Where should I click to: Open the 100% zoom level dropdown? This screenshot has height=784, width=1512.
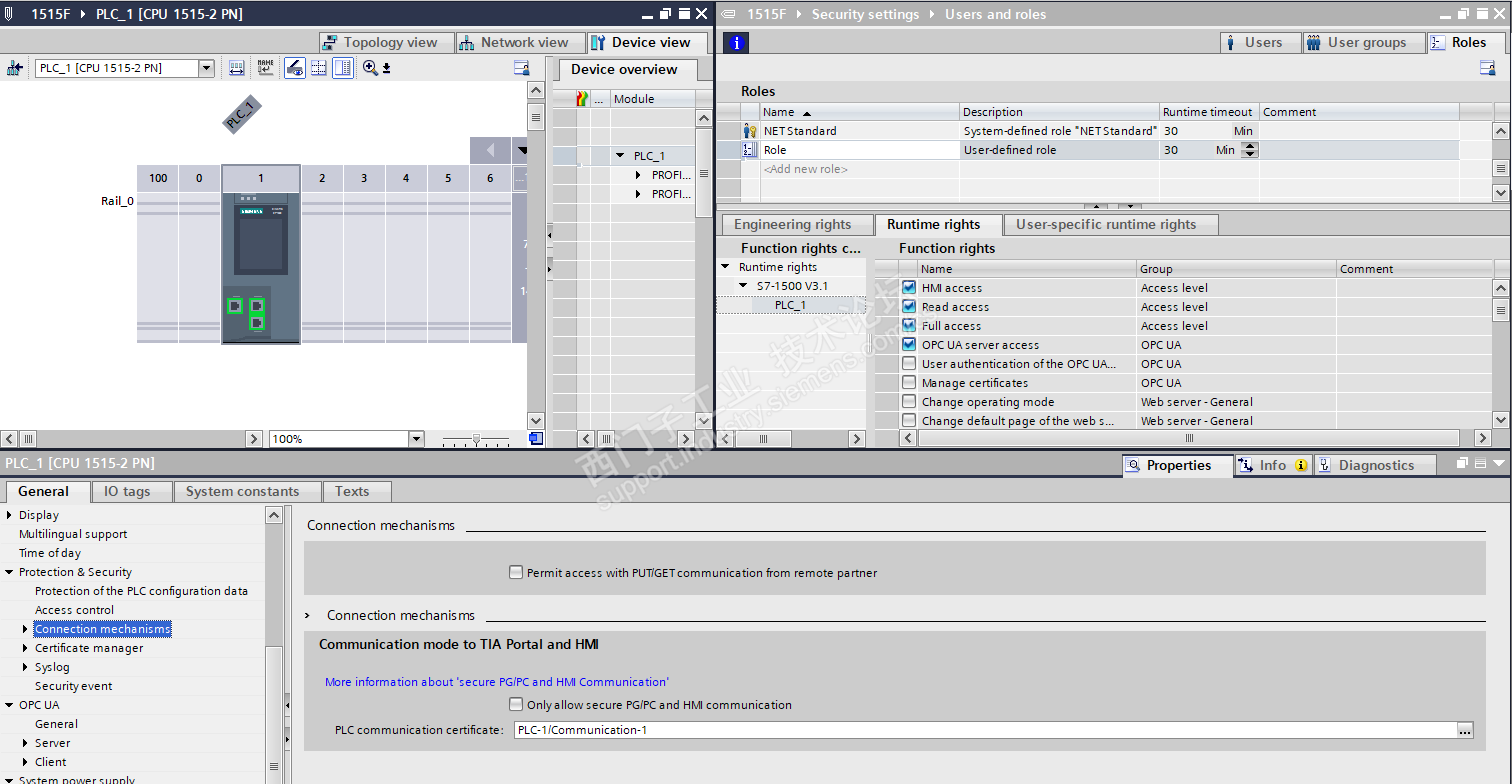(416, 439)
